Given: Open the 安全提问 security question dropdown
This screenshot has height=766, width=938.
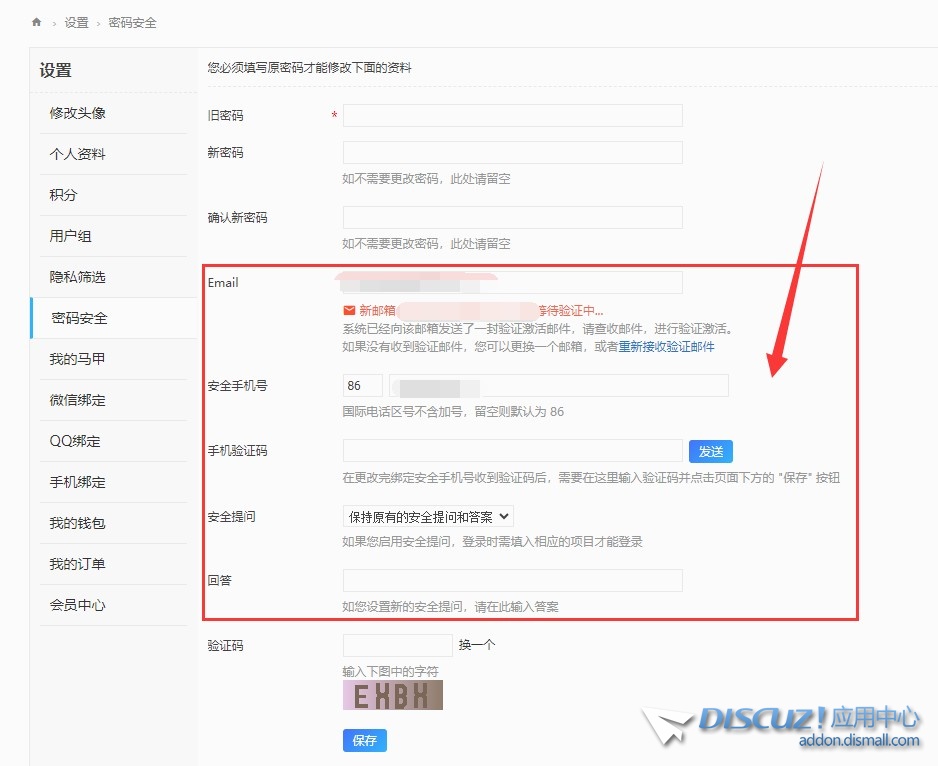Looking at the screenshot, I should tap(428, 517).
